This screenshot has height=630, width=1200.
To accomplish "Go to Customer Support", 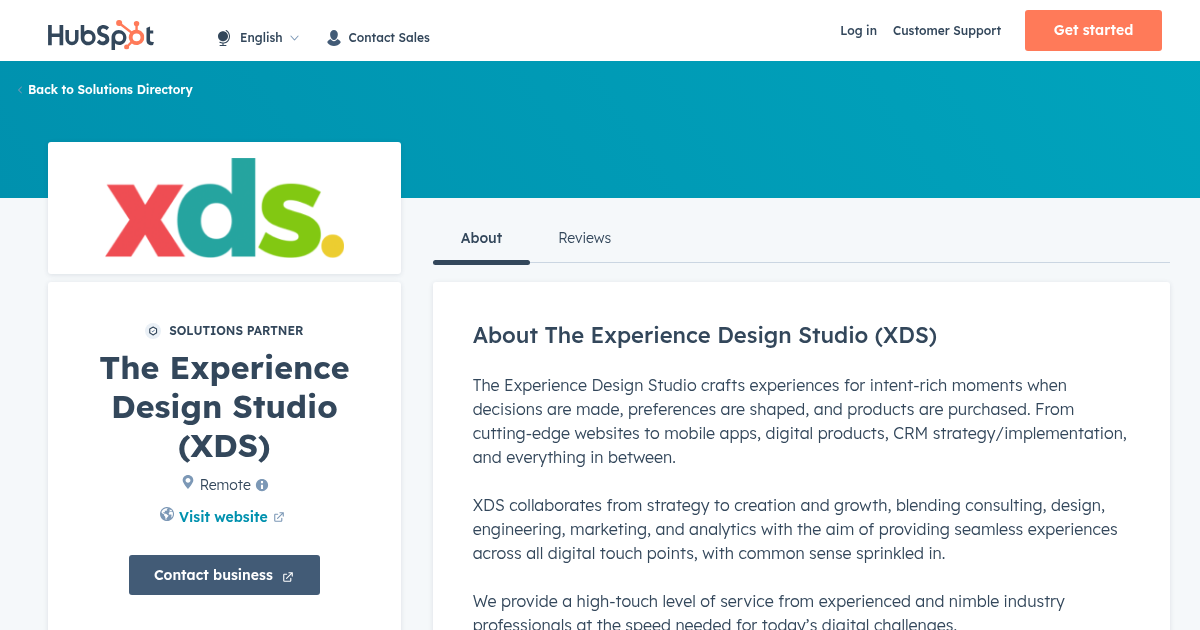I will pyautogui.click(x=946, y=31).
